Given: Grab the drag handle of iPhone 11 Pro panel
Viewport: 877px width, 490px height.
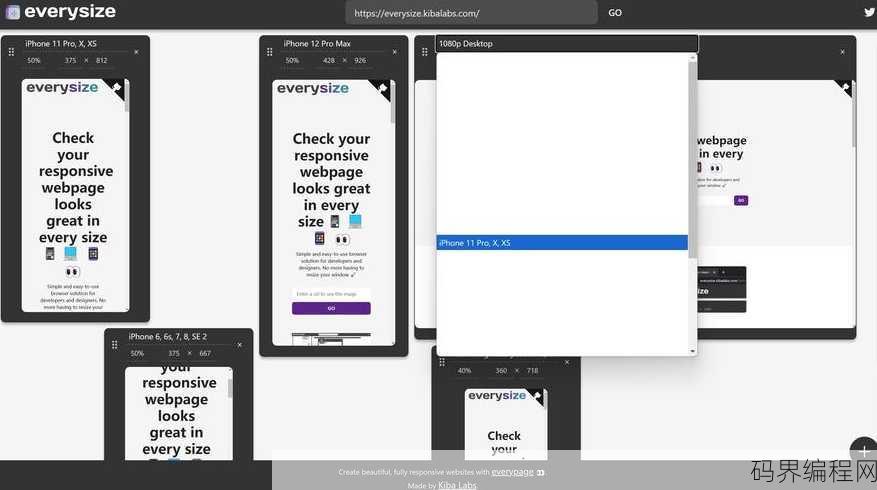Looking at the screenshot, I should (x=11, y=52).
